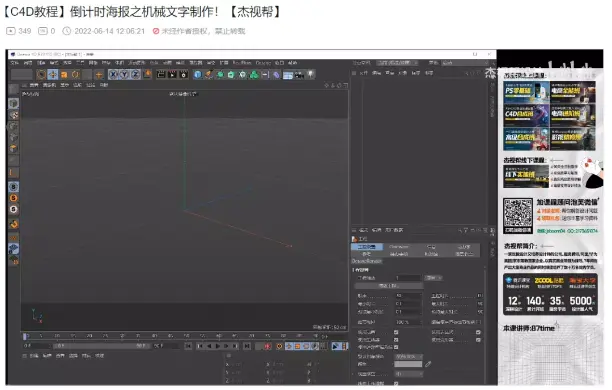Click the red Record keyframe button
This screenshot has width=612, height=390.
[x=268, y=346]
